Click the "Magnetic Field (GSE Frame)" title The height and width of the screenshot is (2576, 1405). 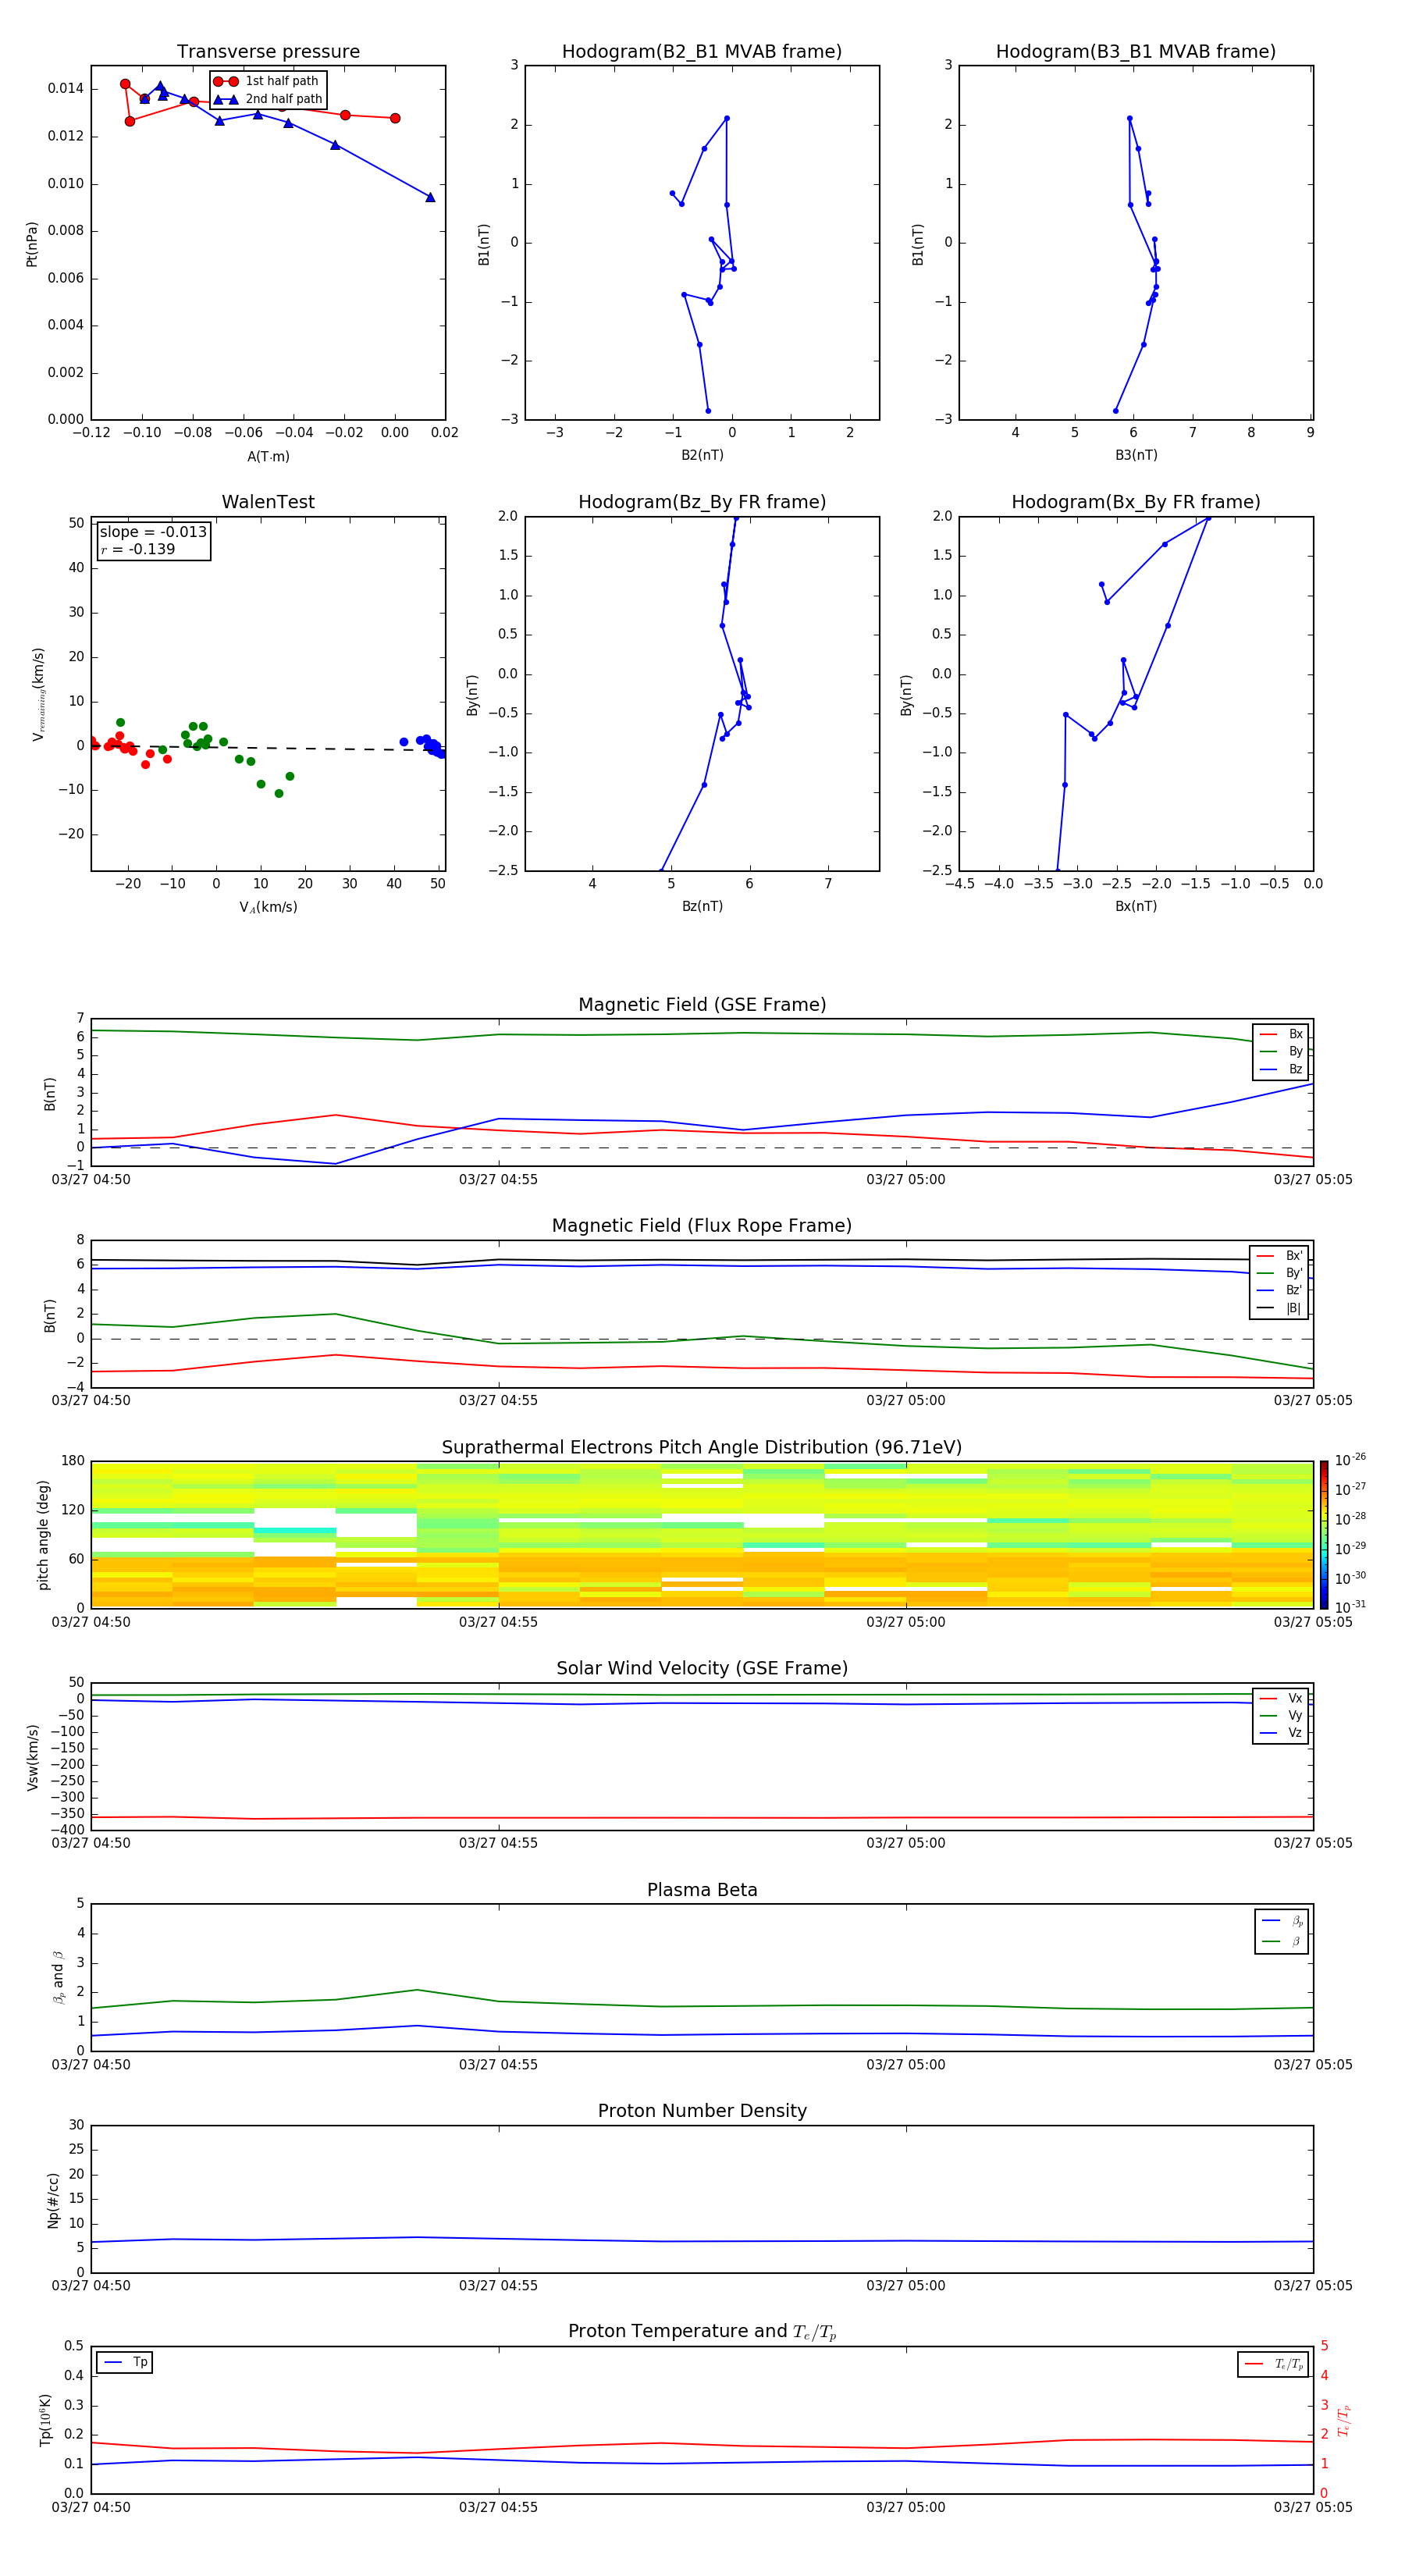[702, 1005]
